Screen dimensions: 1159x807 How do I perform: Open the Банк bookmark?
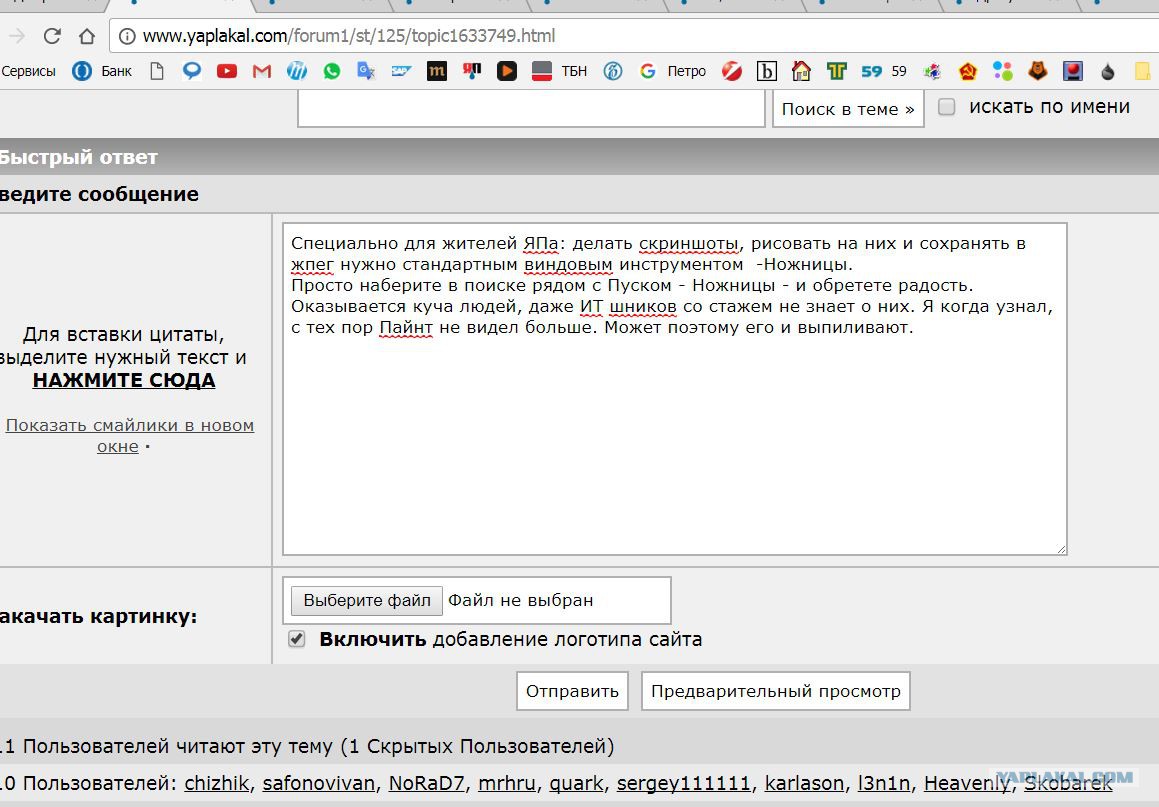pos(102,71)
